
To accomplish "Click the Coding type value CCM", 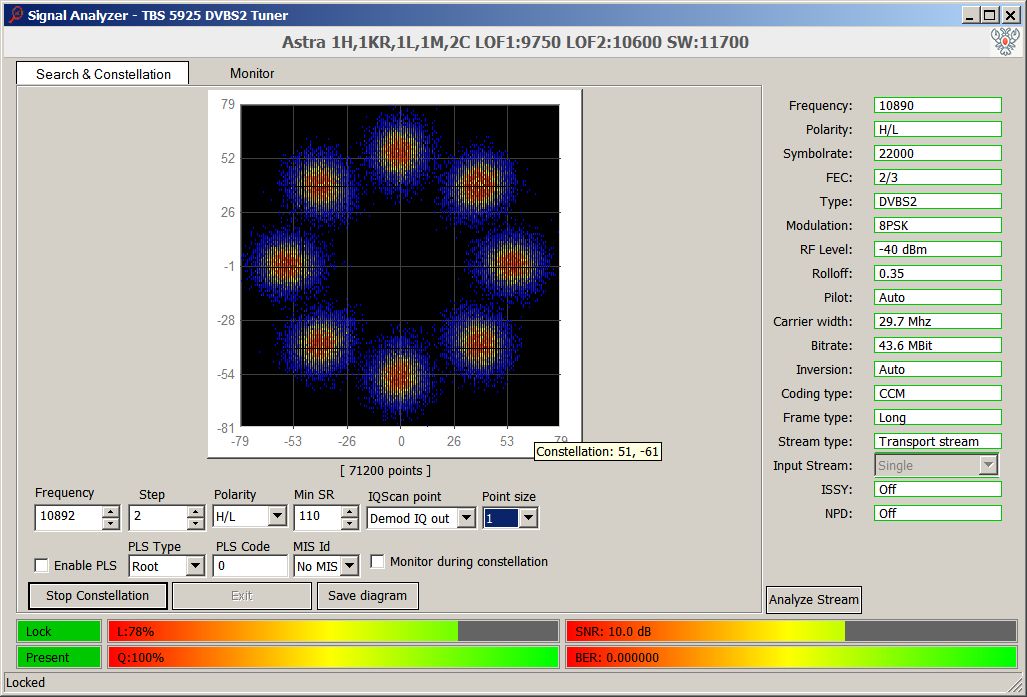I will click(x=937, y=394).
